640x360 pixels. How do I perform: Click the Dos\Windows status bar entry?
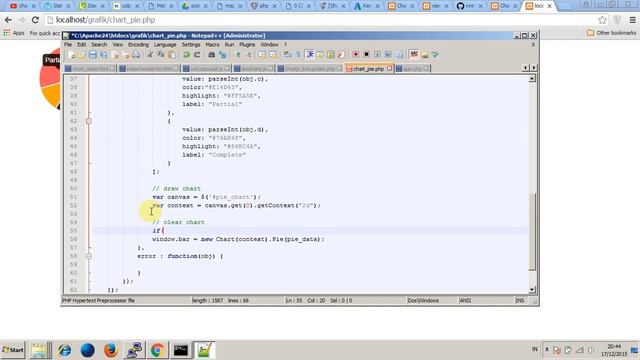coord(423,300)
